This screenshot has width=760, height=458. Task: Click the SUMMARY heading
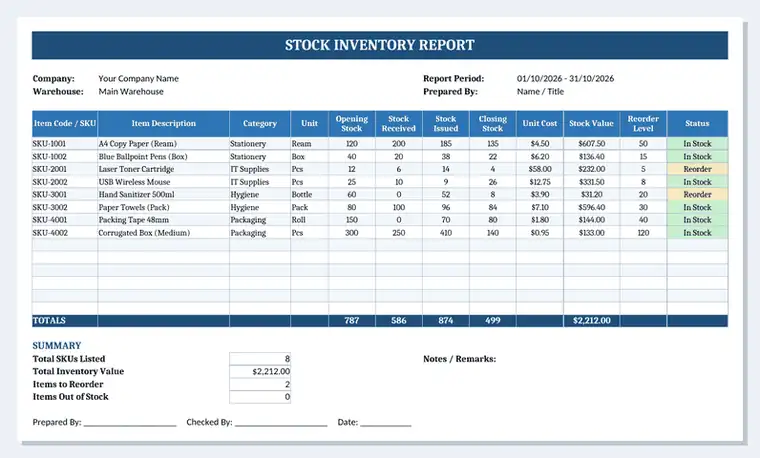tap(57, 346)
